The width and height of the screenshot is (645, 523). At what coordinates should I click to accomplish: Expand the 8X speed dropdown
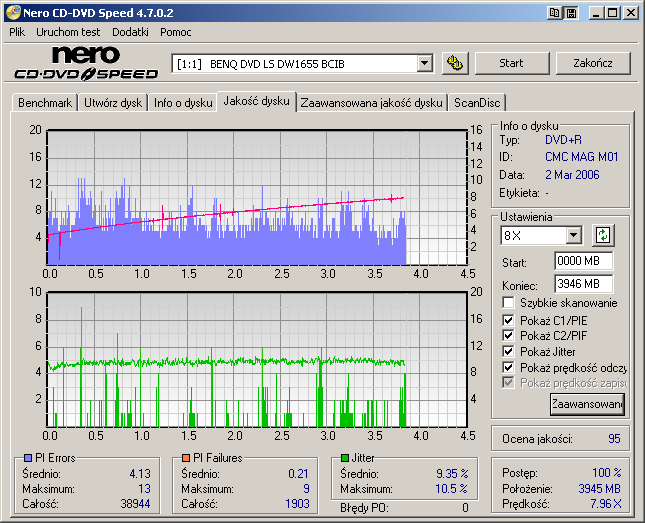pyautogui.click(x=573, y=236)
